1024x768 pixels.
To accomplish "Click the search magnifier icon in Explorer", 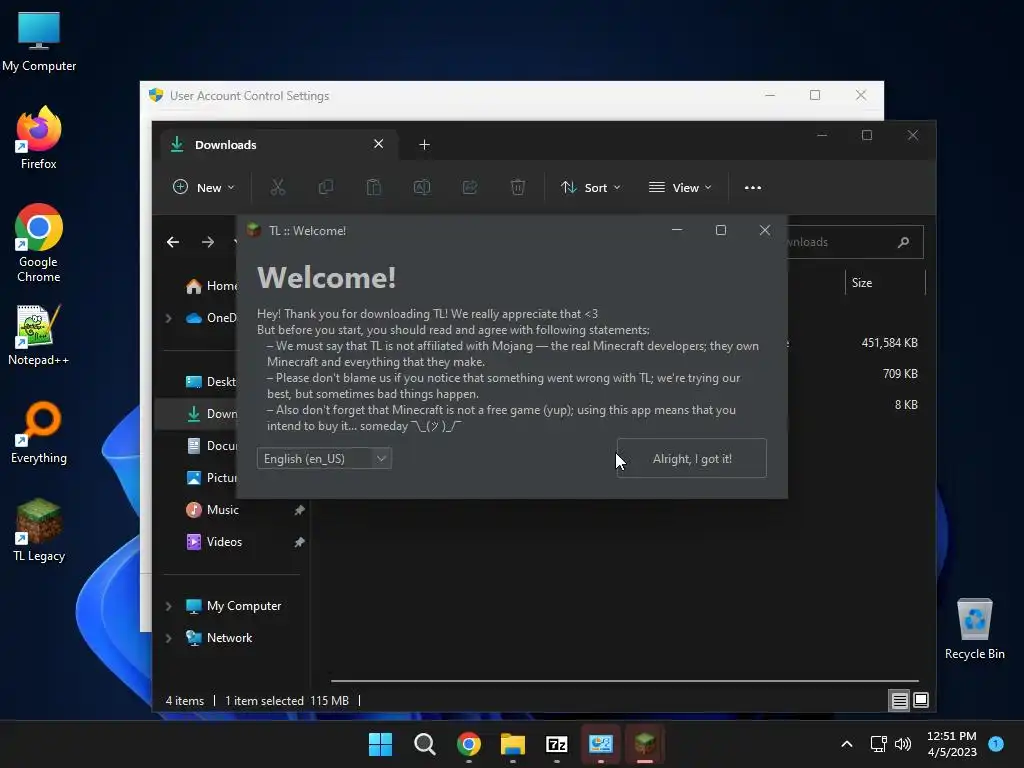I will [903, 242].
